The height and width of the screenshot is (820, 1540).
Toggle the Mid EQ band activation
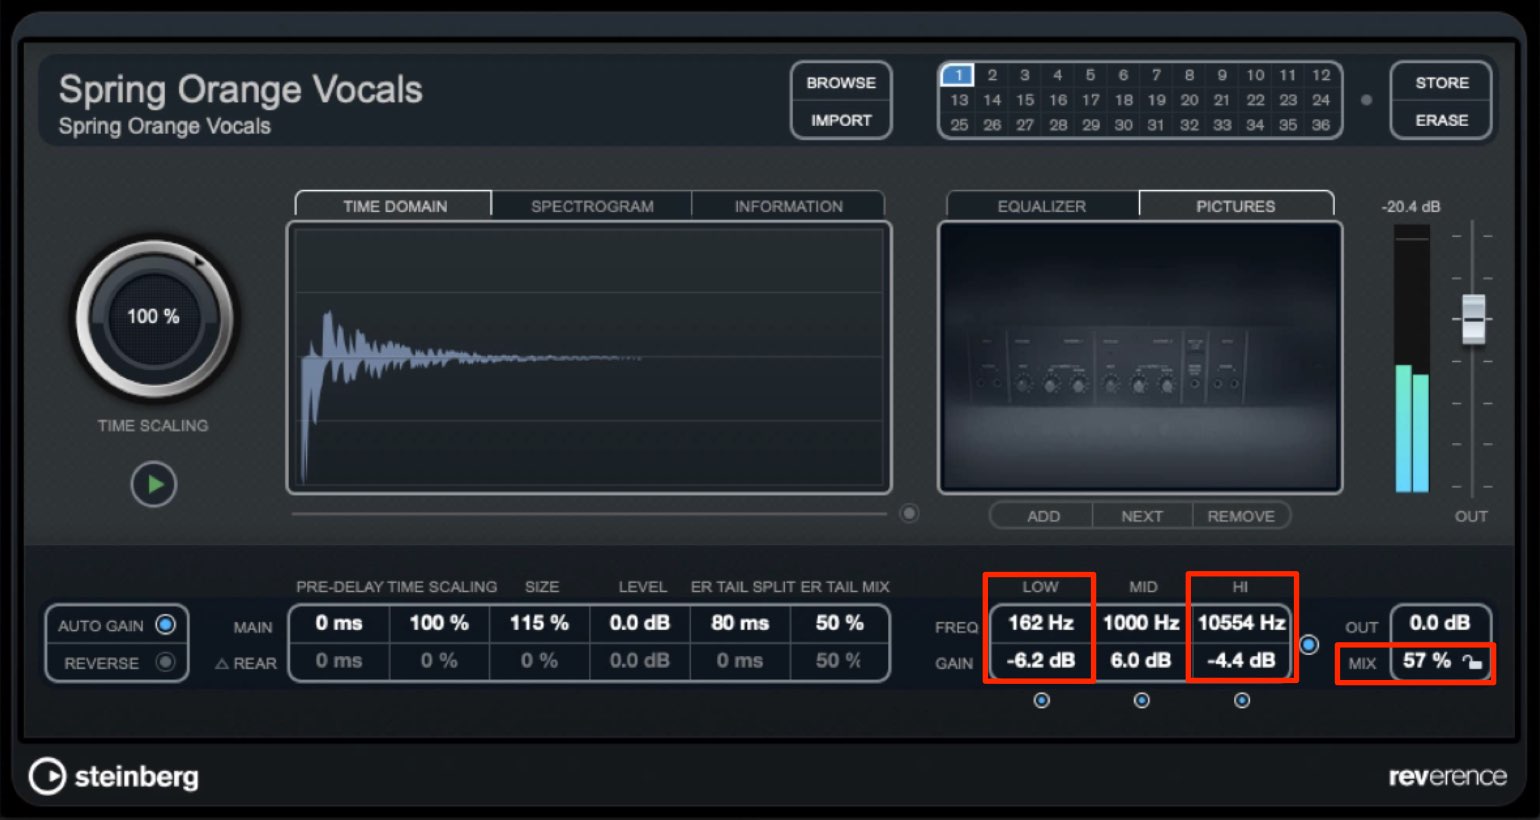(x=1141, y=700)
